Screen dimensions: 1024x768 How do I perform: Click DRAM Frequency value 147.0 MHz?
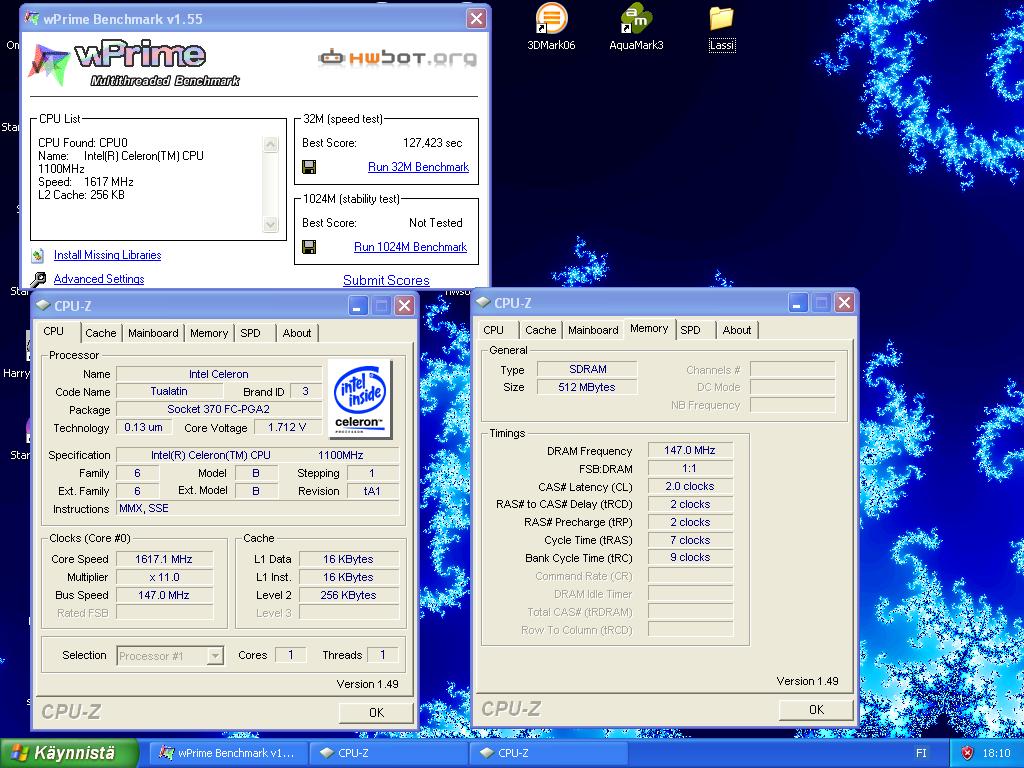[x=690, y=450]
